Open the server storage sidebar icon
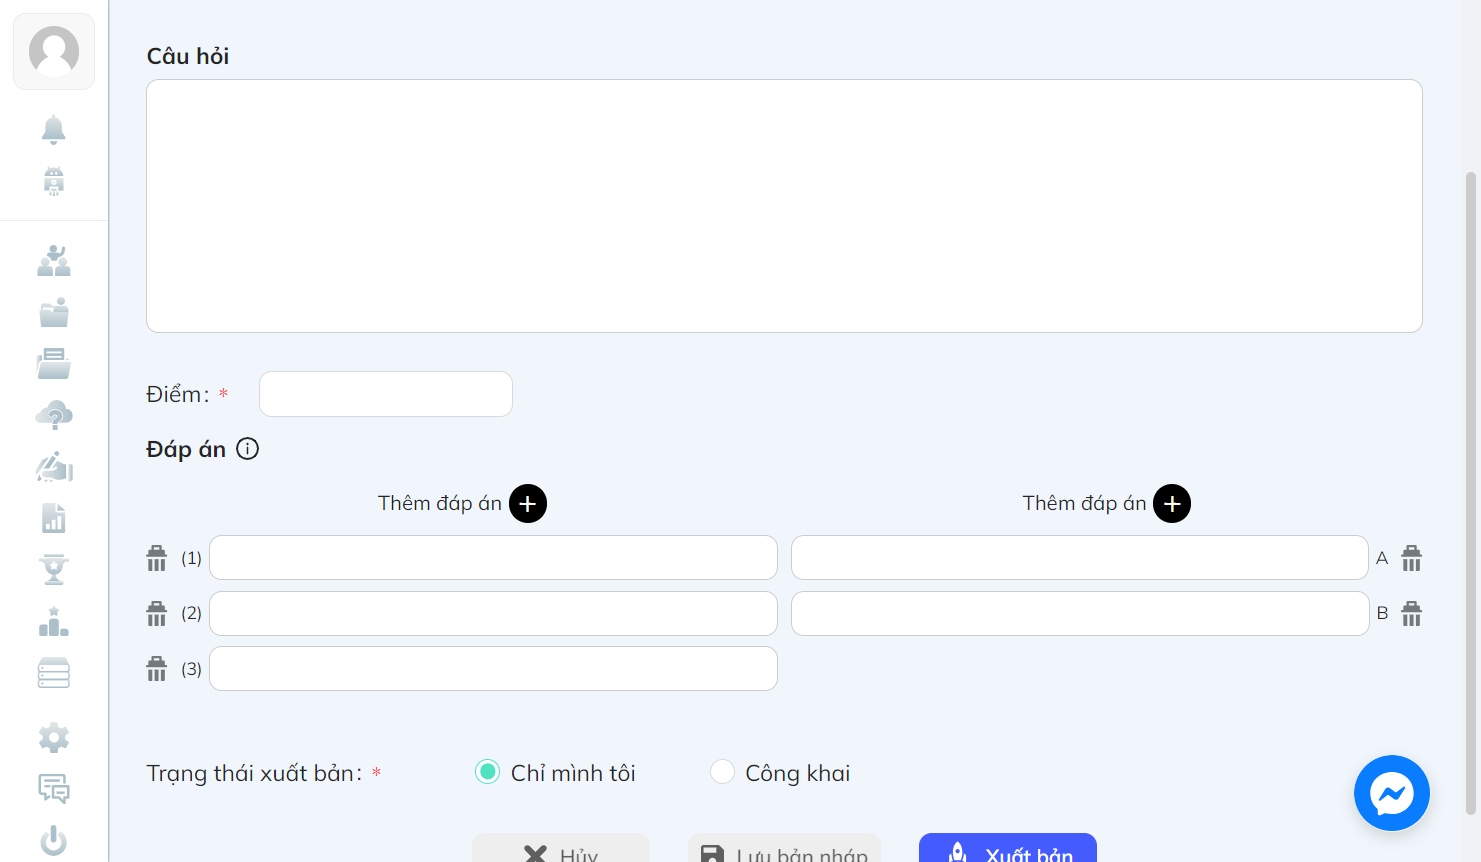The height and width of the screenshot is (862, 1481). [x=54, y=673]
